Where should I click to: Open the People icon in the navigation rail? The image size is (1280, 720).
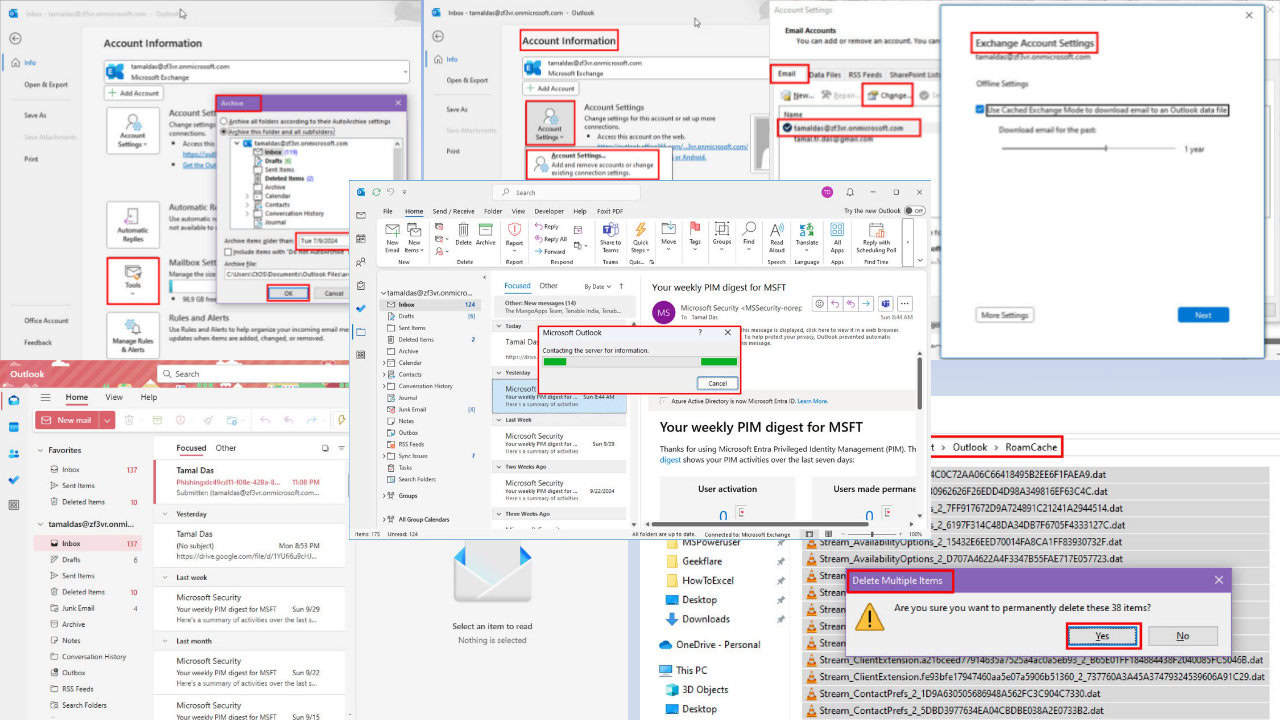pyautogui.click(x=361, y=263)
